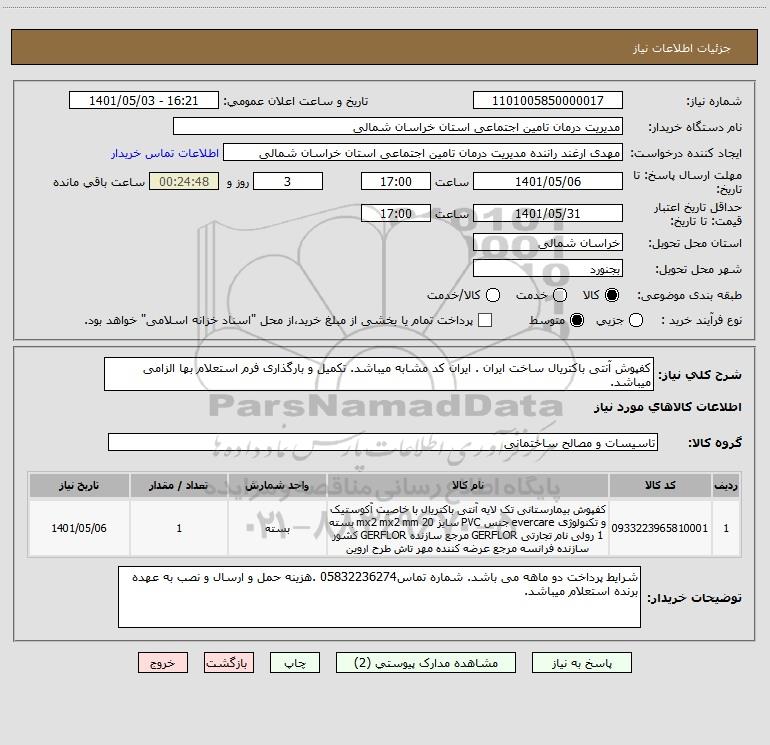Choose the متوسط purchase type radio
This screenshot has height=745, width=770.
577,320
